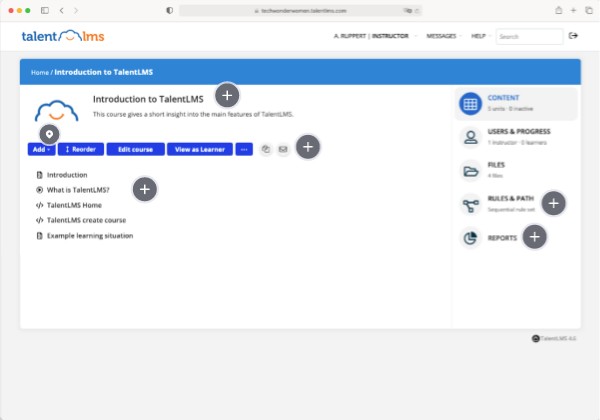Click the Users & Progress person icon

(x=470, y=138)
